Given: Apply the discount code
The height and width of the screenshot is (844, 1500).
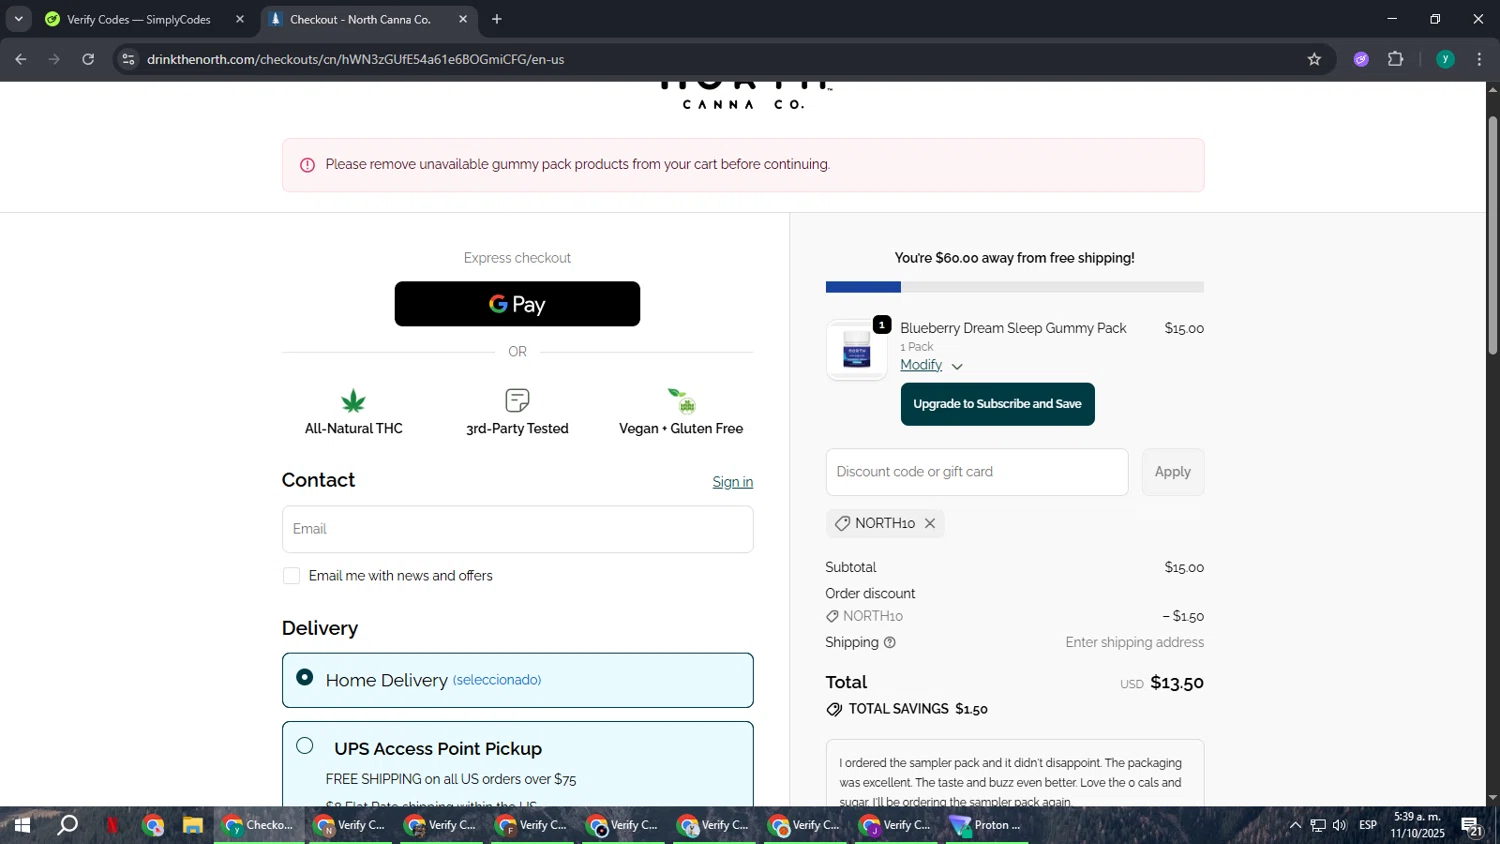Looking at the screenshot, I should pos(1173,472).
